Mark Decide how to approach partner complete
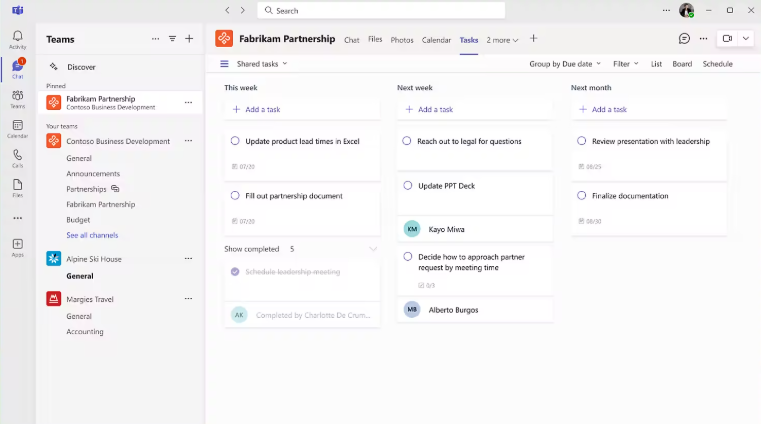Viewport: 761px width, 424px height. 408,257
